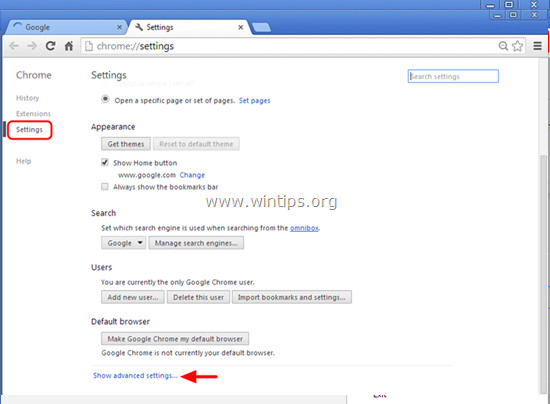
Task: Uncheck Show Home button checkbox
Action: (105, 162)
